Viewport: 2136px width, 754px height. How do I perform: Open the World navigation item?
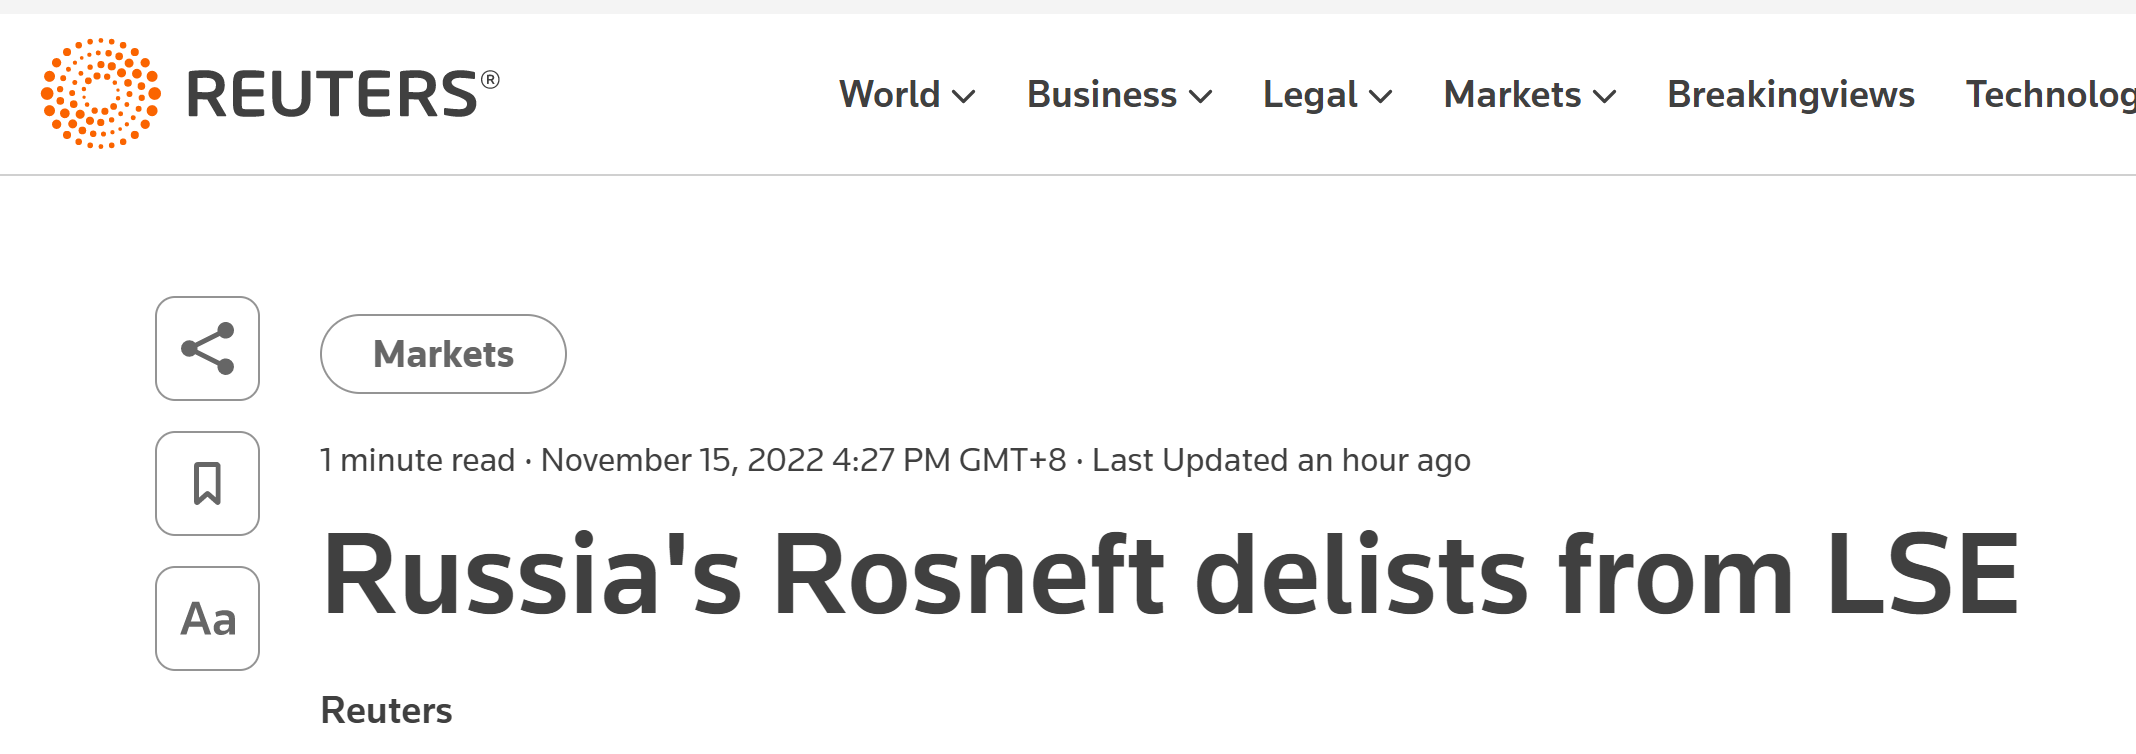(x=889, y=95)
